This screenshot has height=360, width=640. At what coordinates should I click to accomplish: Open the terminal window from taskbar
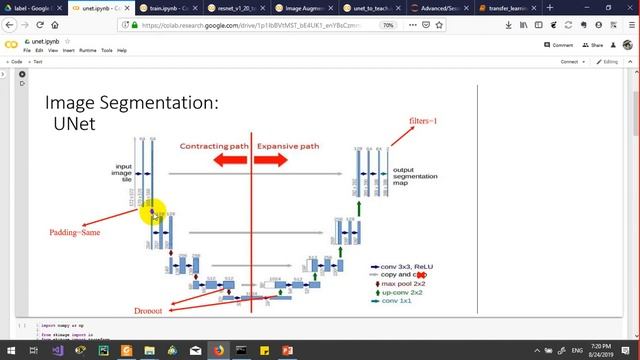[241, 351]
